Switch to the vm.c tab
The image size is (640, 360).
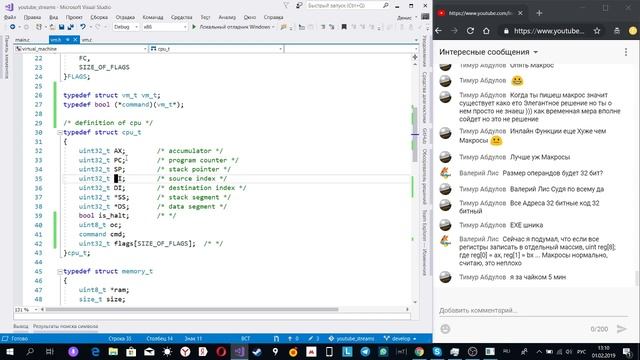[87, 40]
